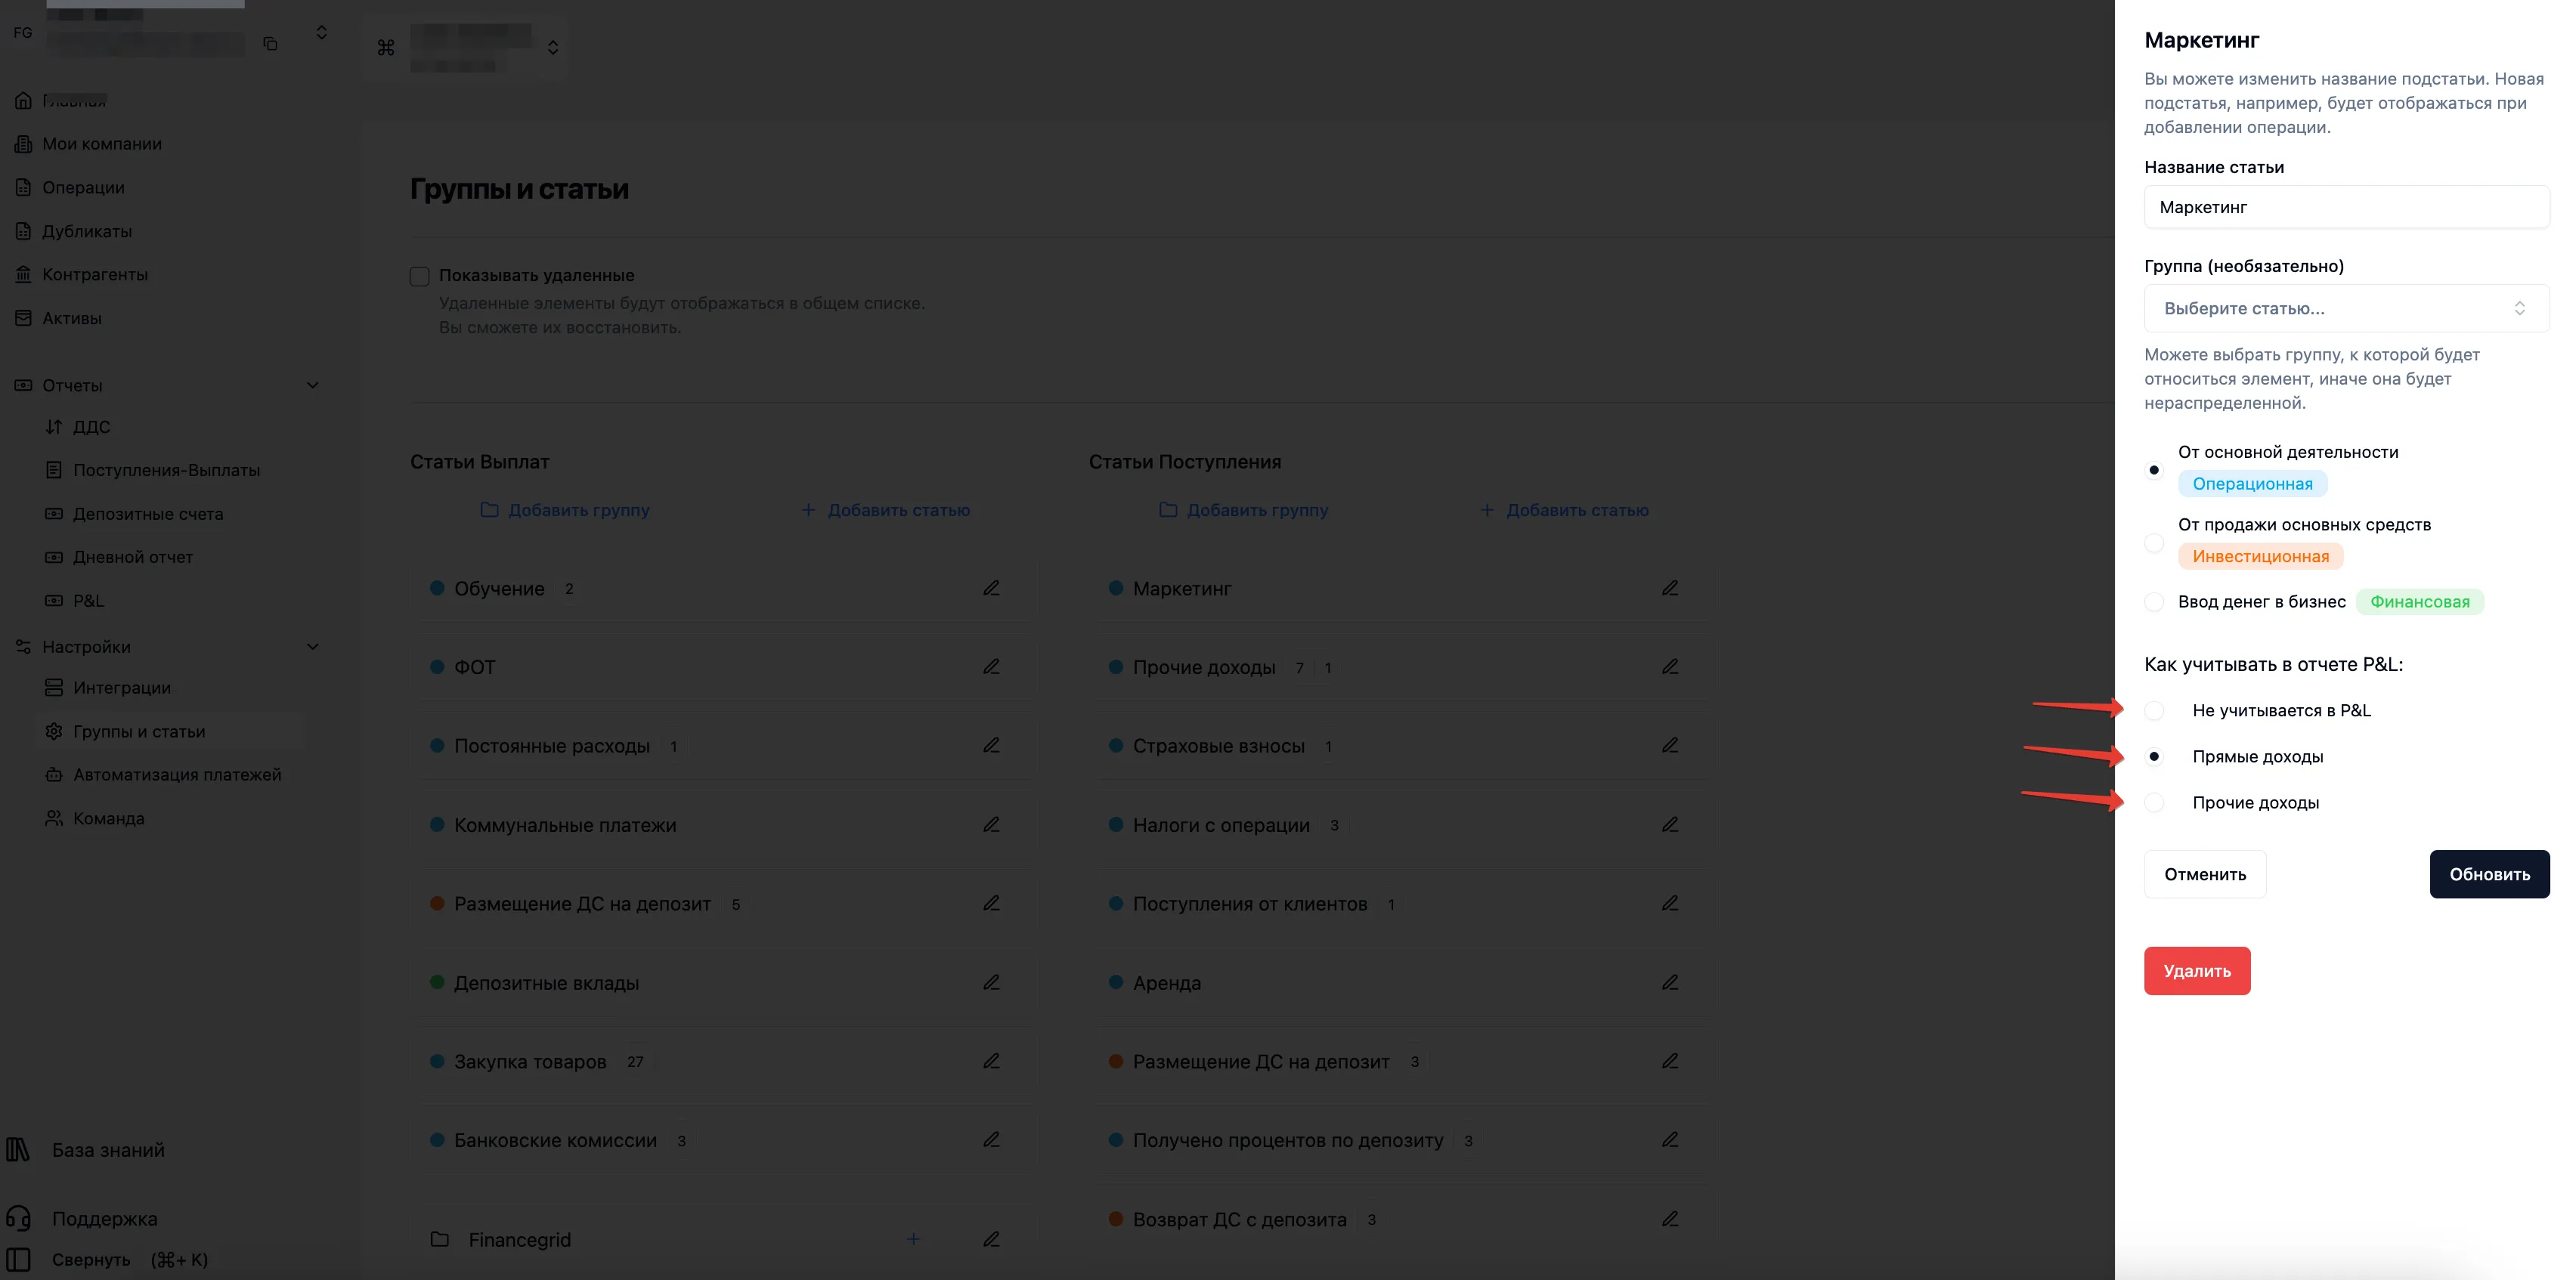
Task: Collapse the Настройки sidebar section
Action: [312, 646]
